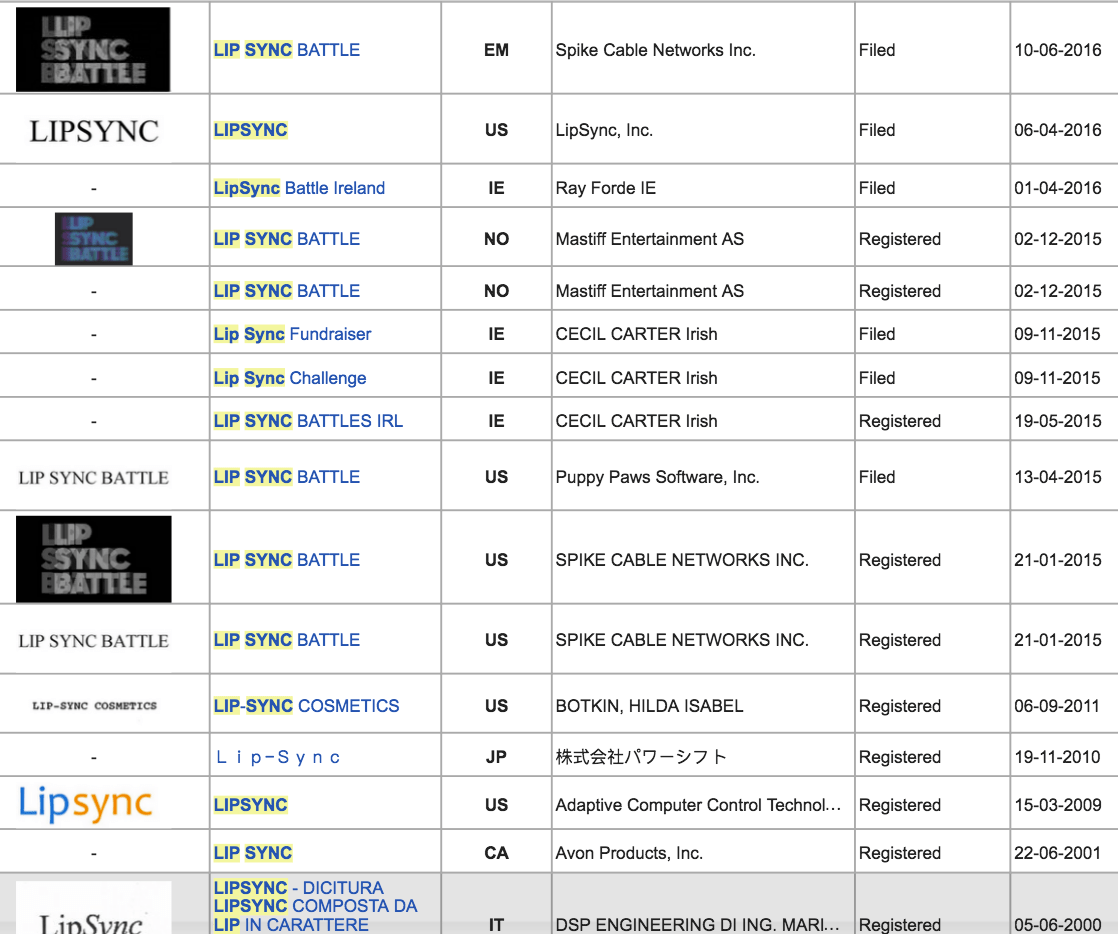1118x934 pixels.
Task: Open the LIPSYNC link for LipSync, Inc.
Action: pos(250,130)
